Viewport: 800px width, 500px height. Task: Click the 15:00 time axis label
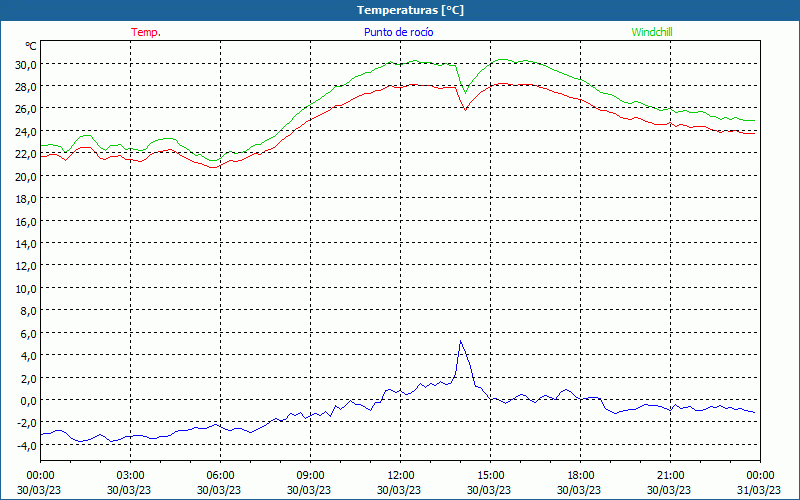(490, 476)
